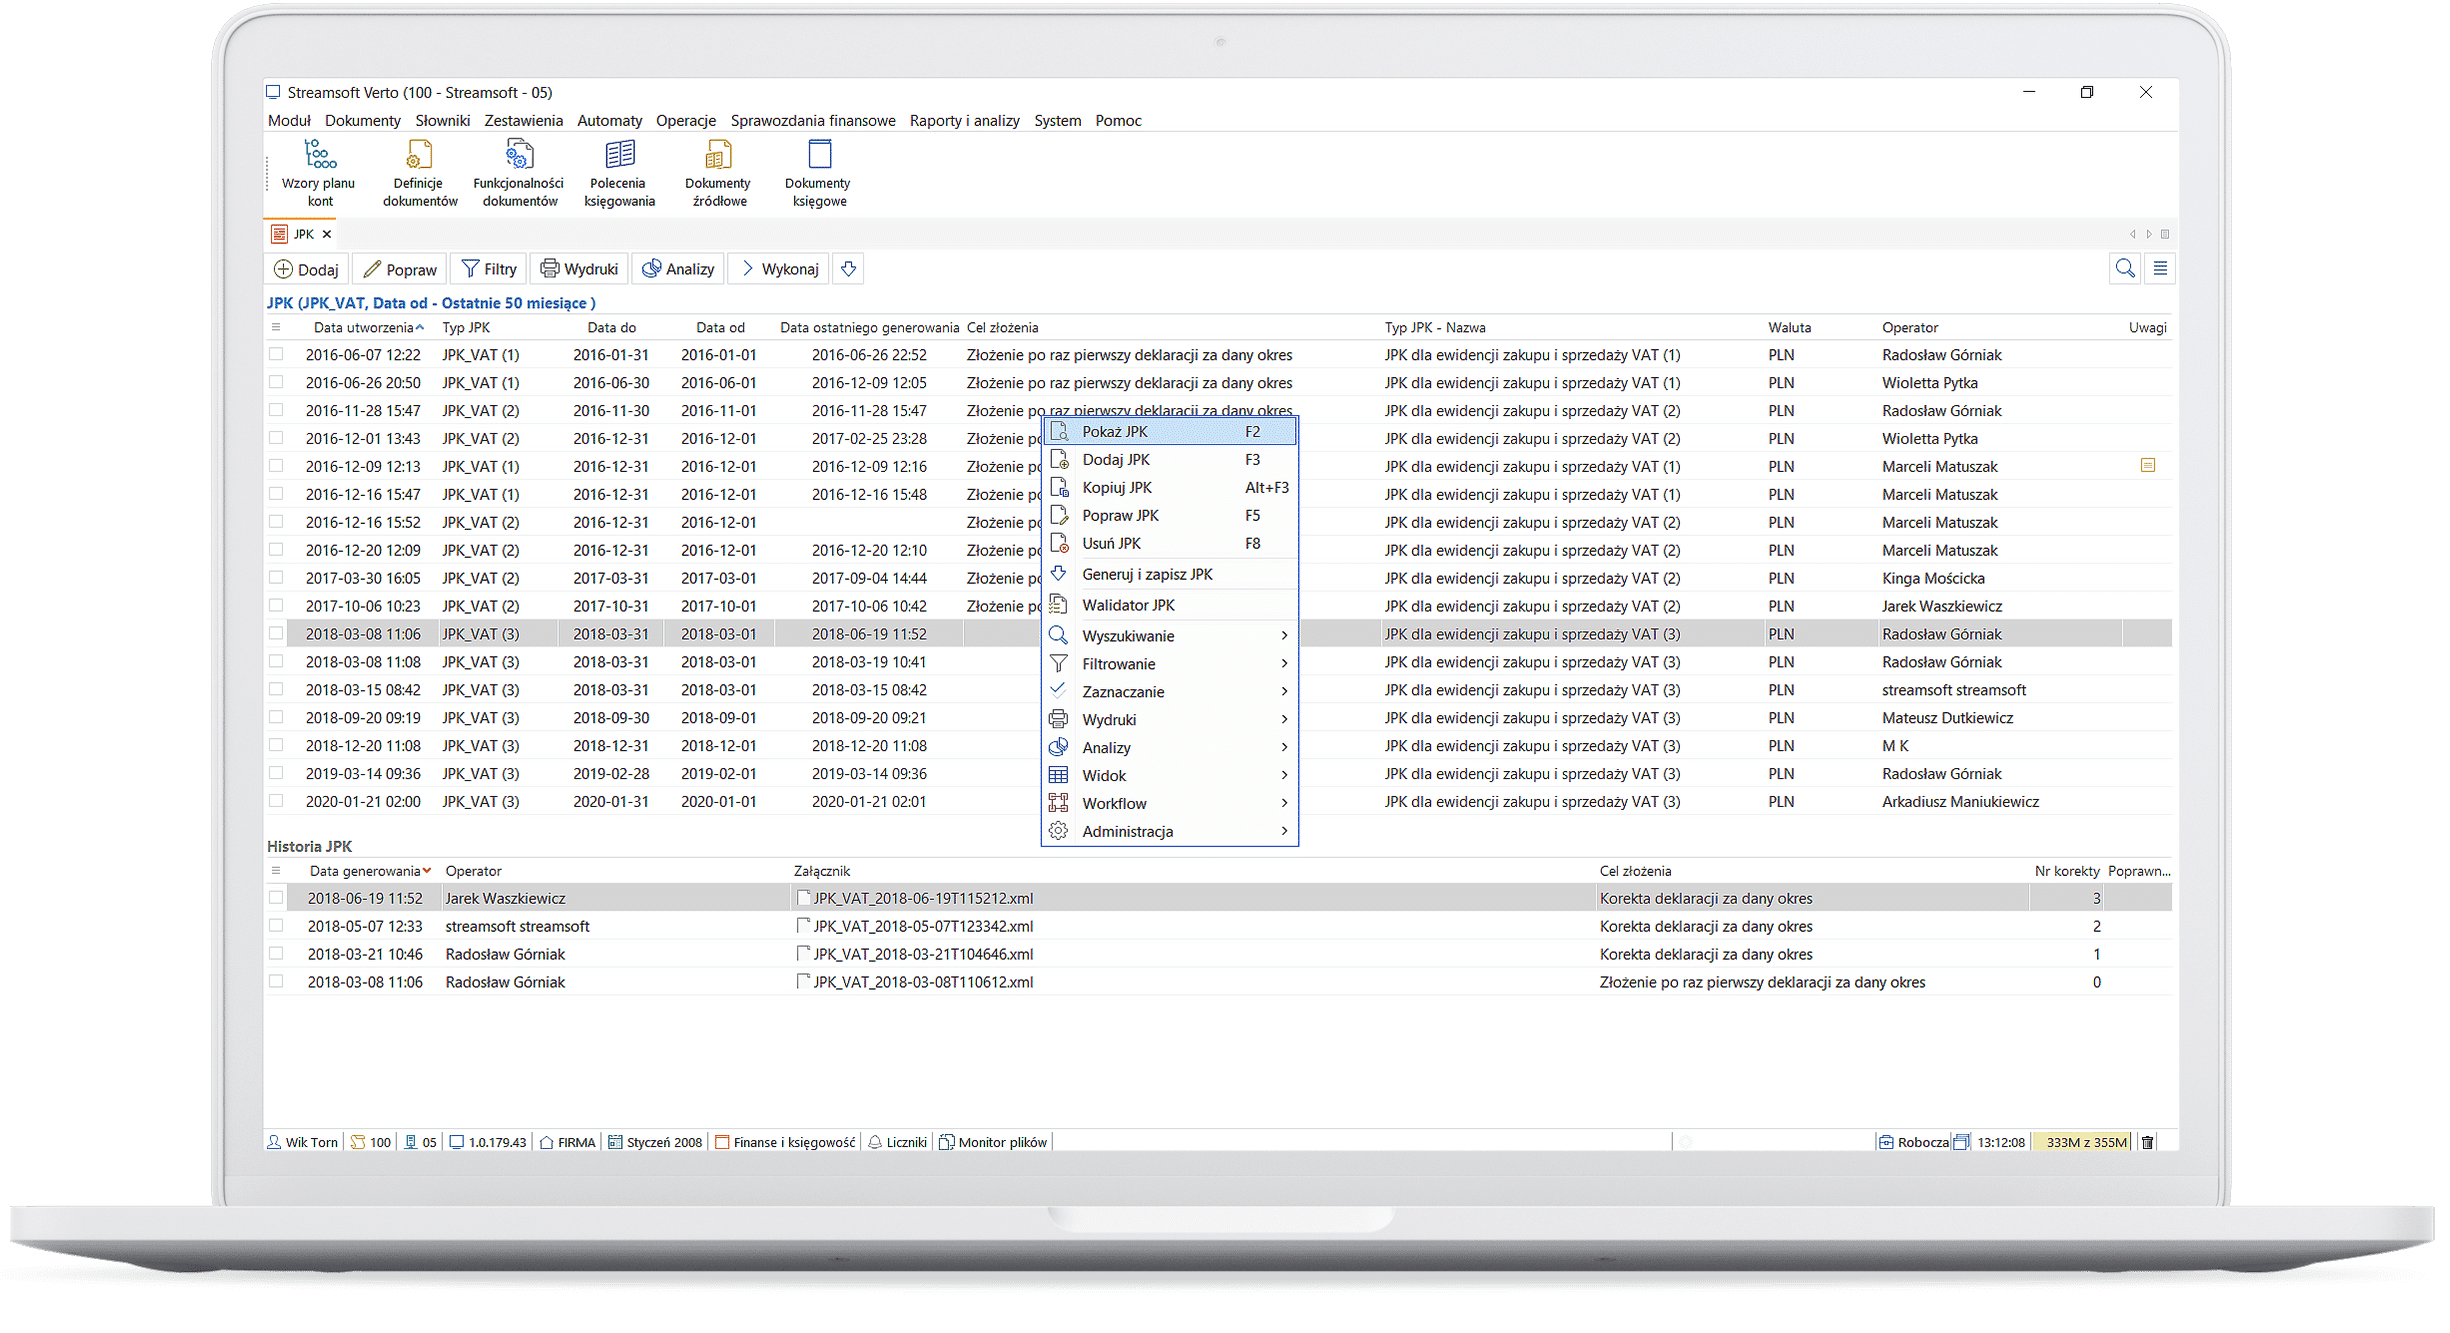Choose Usuń JPK in context menu

point(1170,544)
